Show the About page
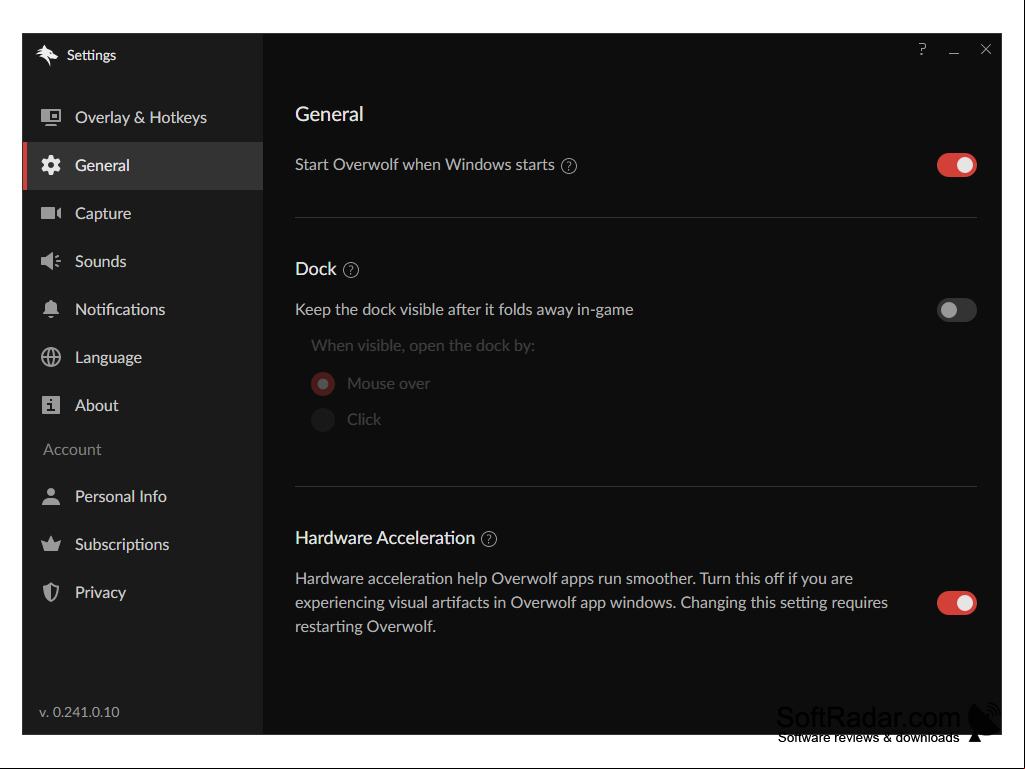Screen dimensions: 1025x769 143,405
